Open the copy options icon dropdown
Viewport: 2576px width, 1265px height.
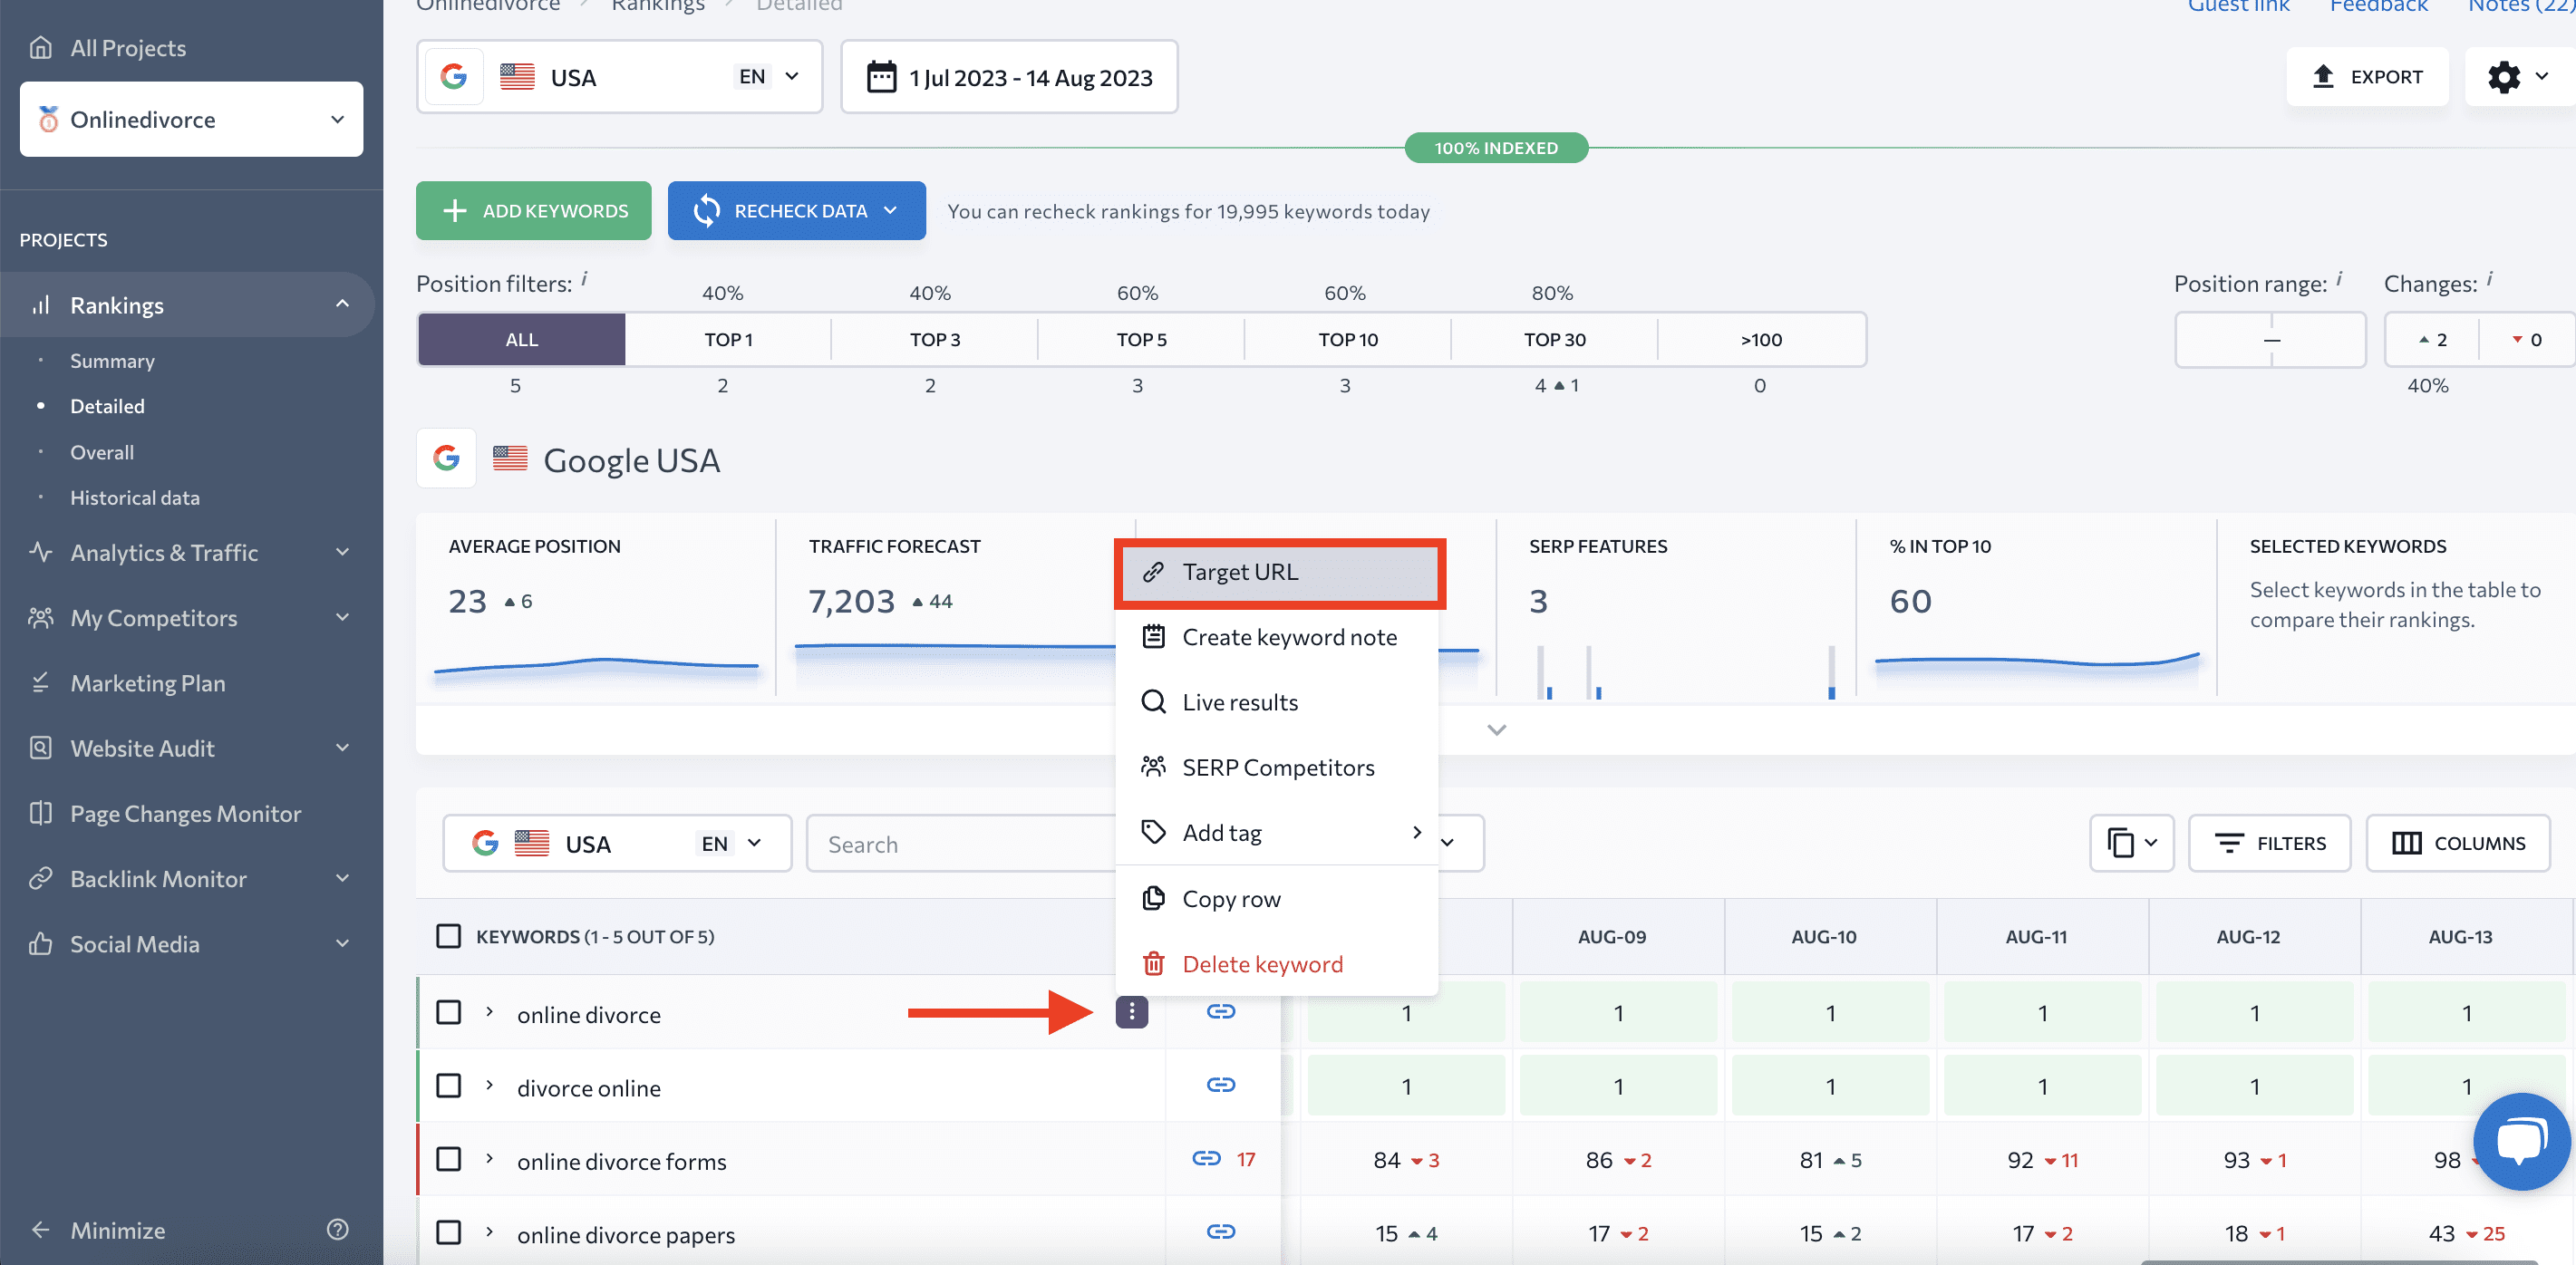pyautogui.click(x=2131, y=843)
